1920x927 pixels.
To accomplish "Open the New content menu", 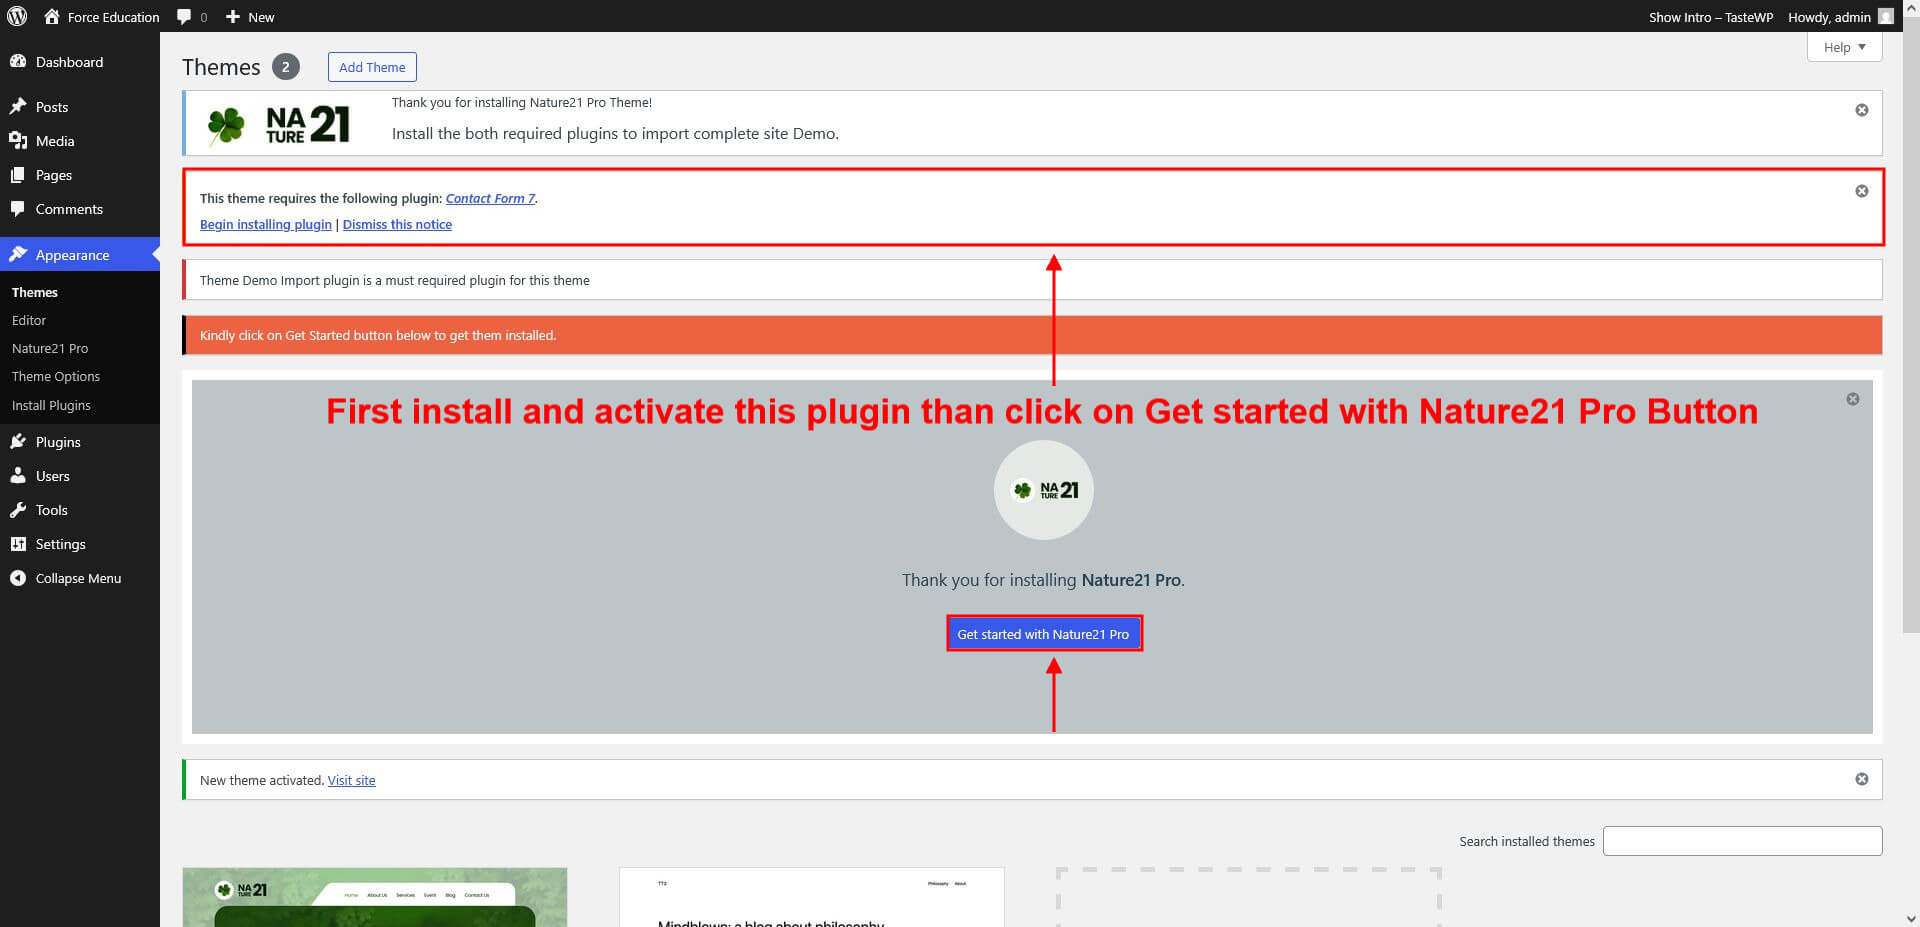I will click(250, 17).
